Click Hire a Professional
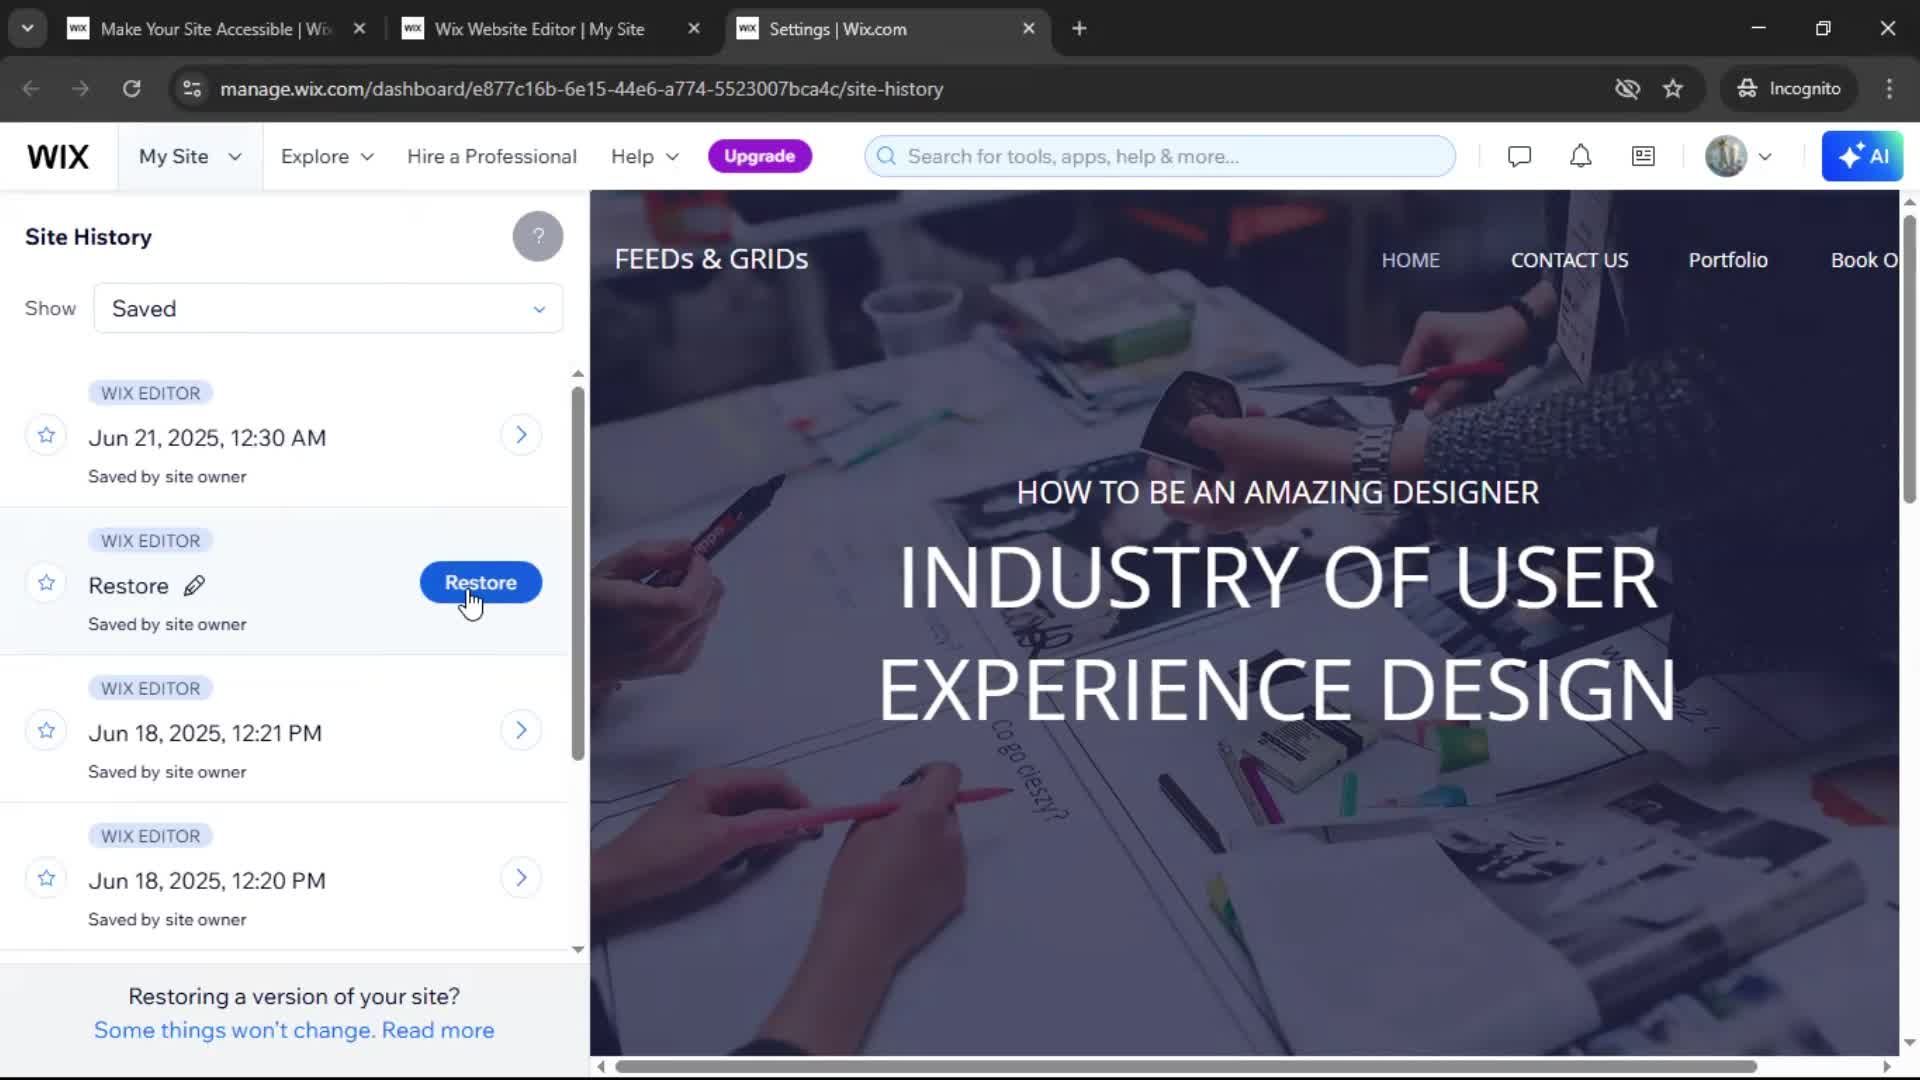Image resolution: width=1920 pixels, height=1080 pixels. click(492, 156)
